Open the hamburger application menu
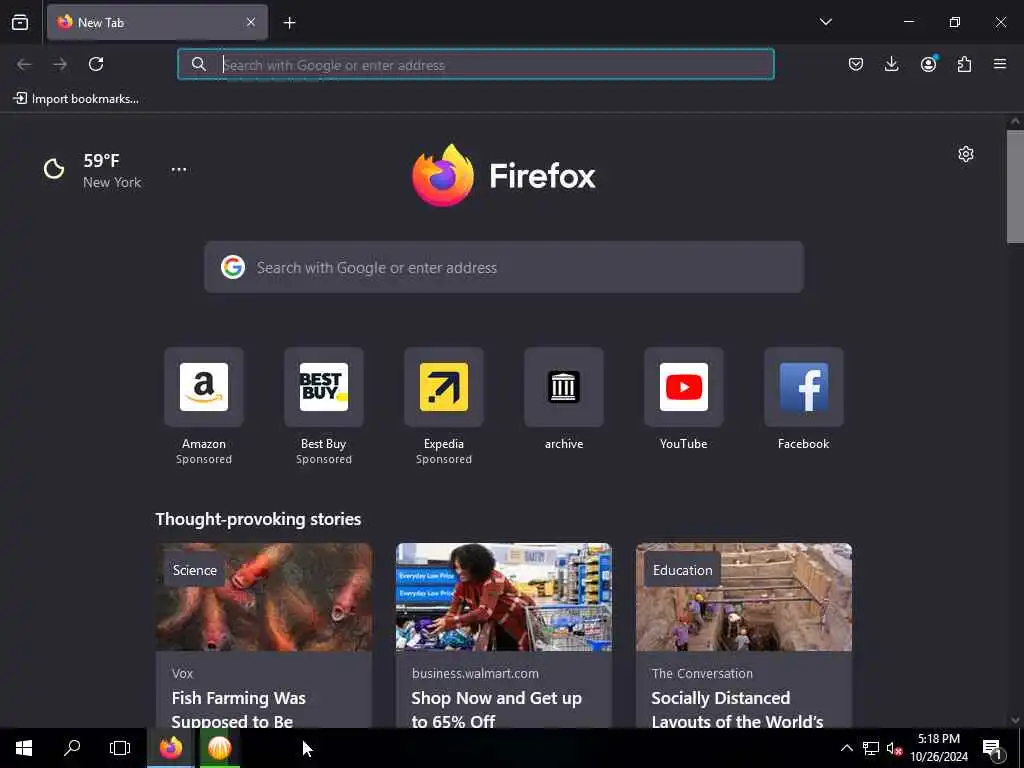This screenshot has height=768, width=1024. (999, 64)
